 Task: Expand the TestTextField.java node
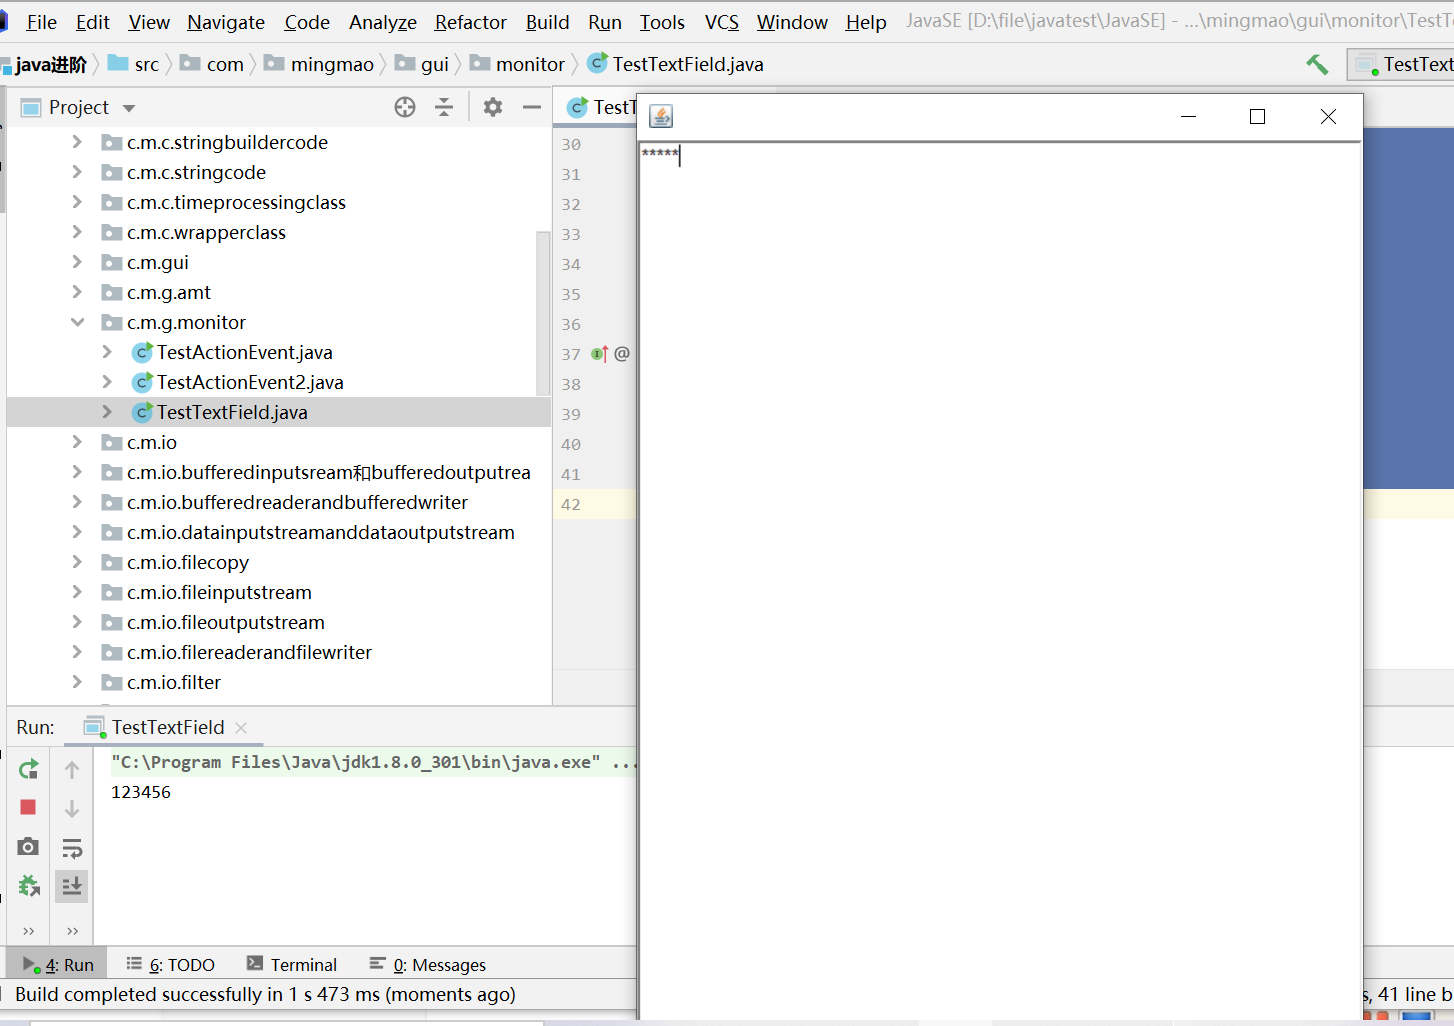[x=107, y=412]
